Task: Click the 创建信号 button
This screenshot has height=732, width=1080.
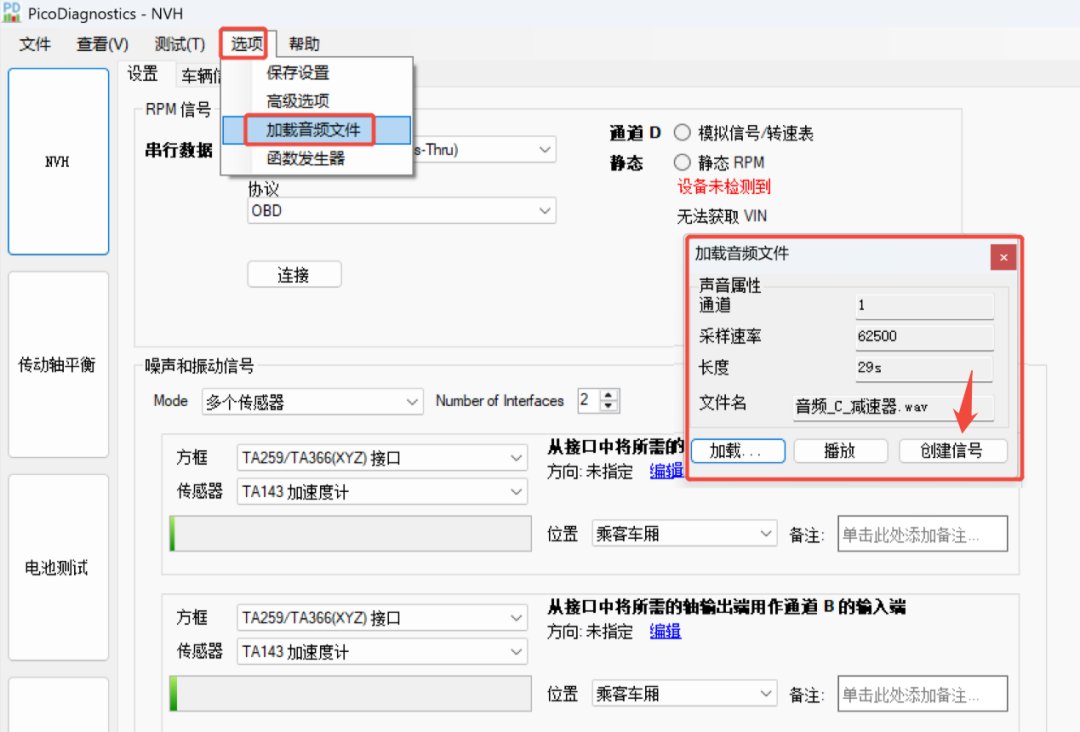Action: (x=953, y=451)
